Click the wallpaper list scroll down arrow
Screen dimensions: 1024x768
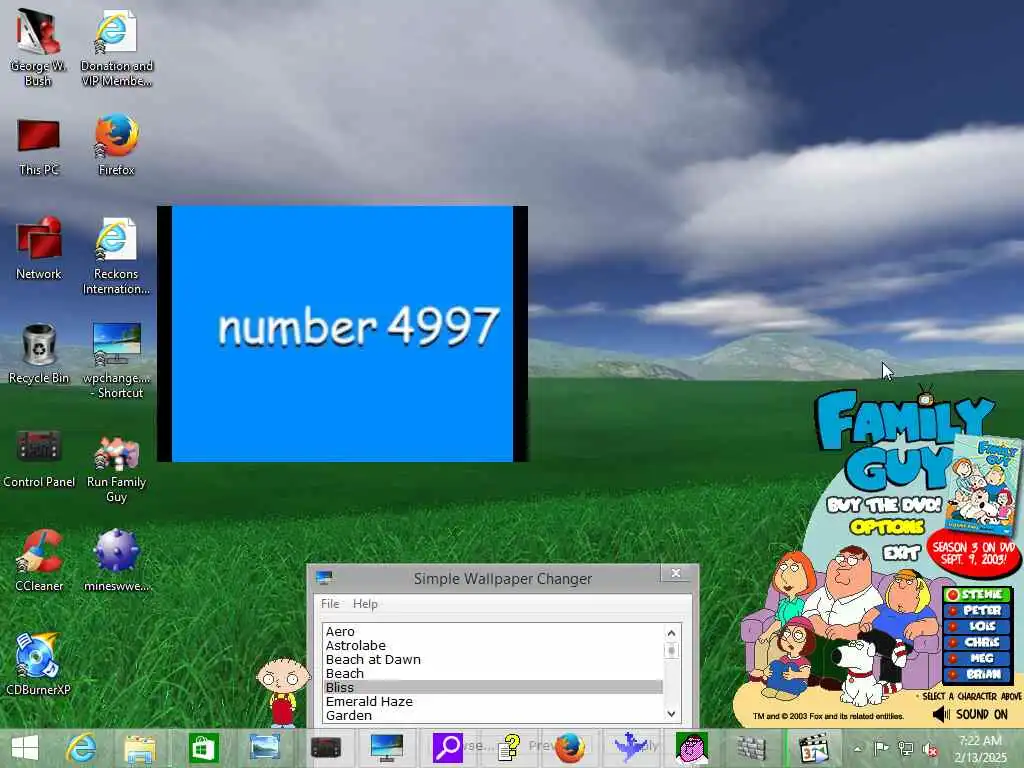pyautogui.click(x=671, y=714)
